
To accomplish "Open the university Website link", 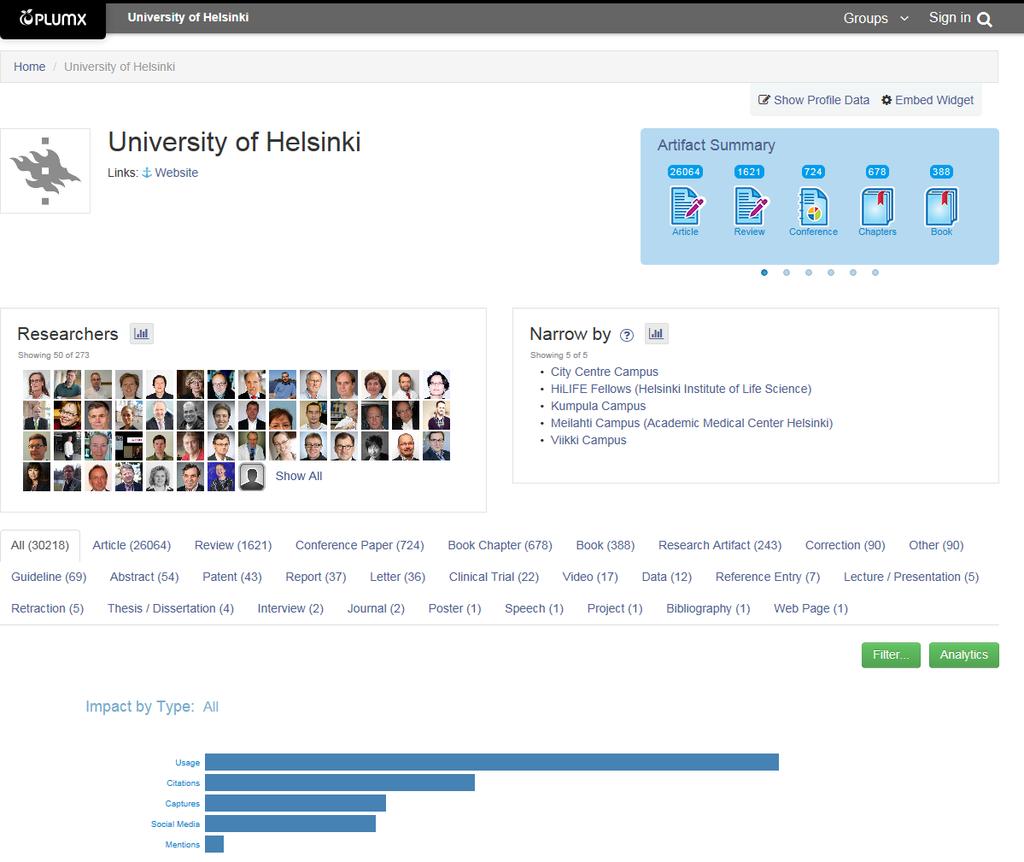I will [170, 172].
